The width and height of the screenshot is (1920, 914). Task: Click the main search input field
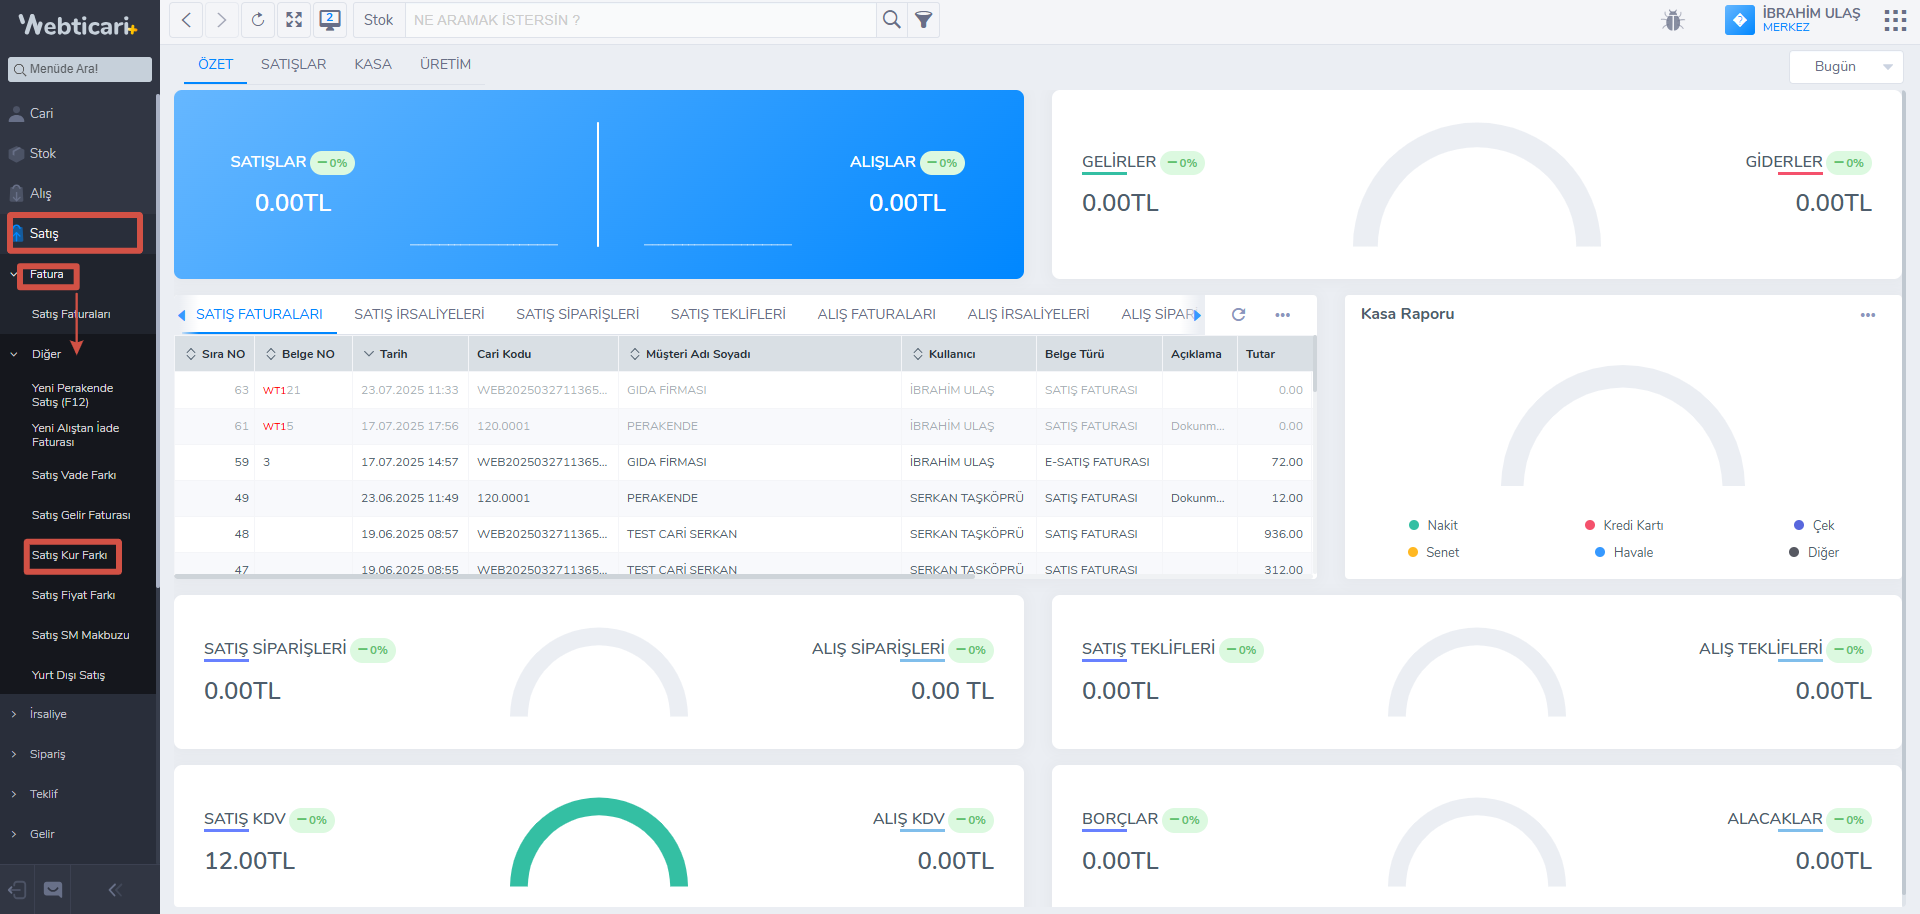click(x=640, y=20)
